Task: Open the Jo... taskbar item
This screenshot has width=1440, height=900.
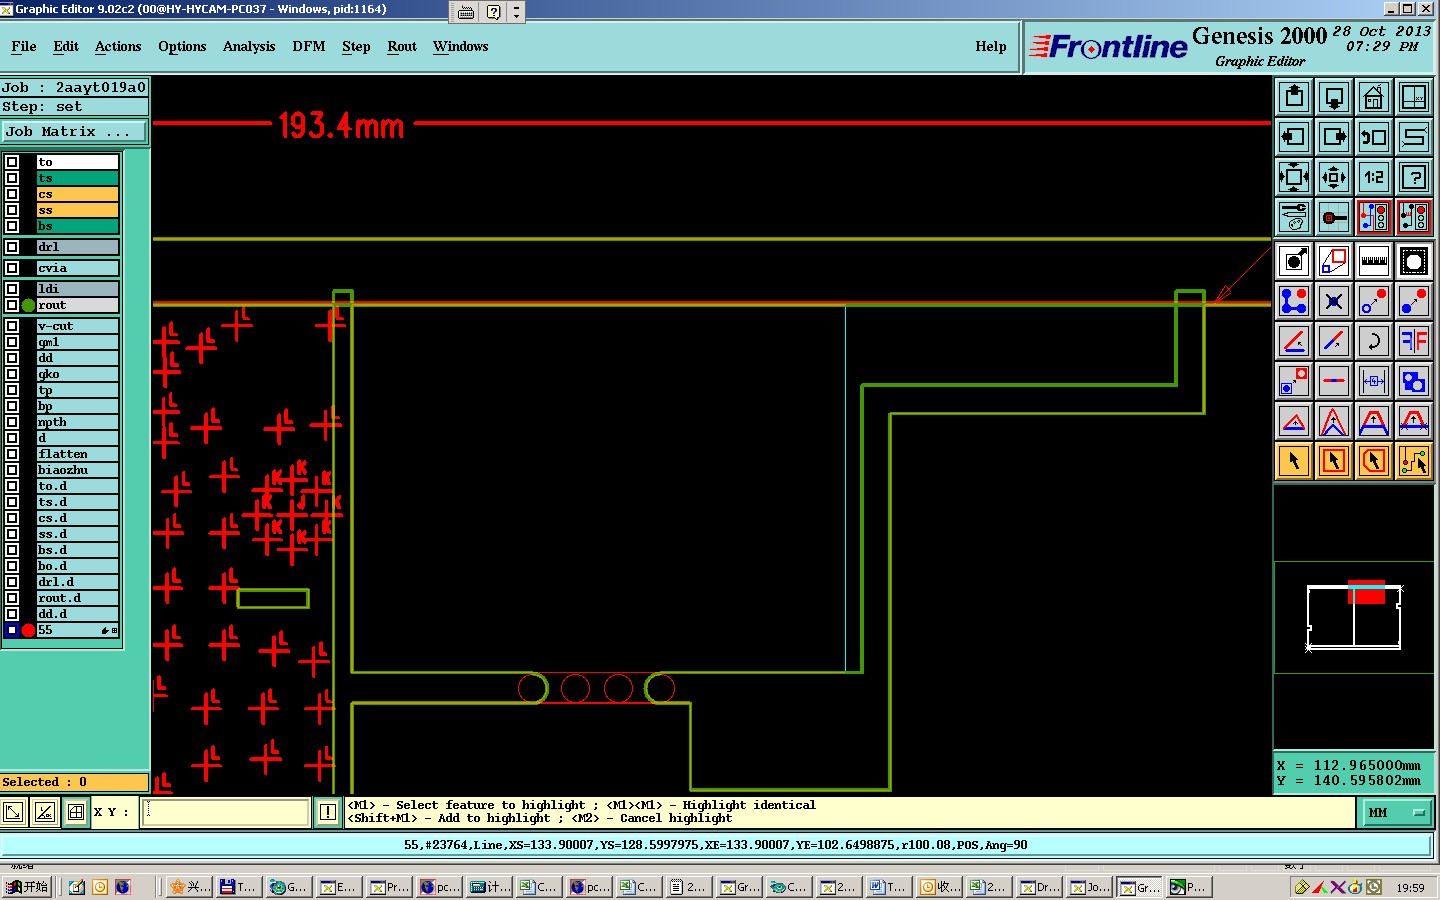Action: pyautogui.click(x=1090, y=887)
